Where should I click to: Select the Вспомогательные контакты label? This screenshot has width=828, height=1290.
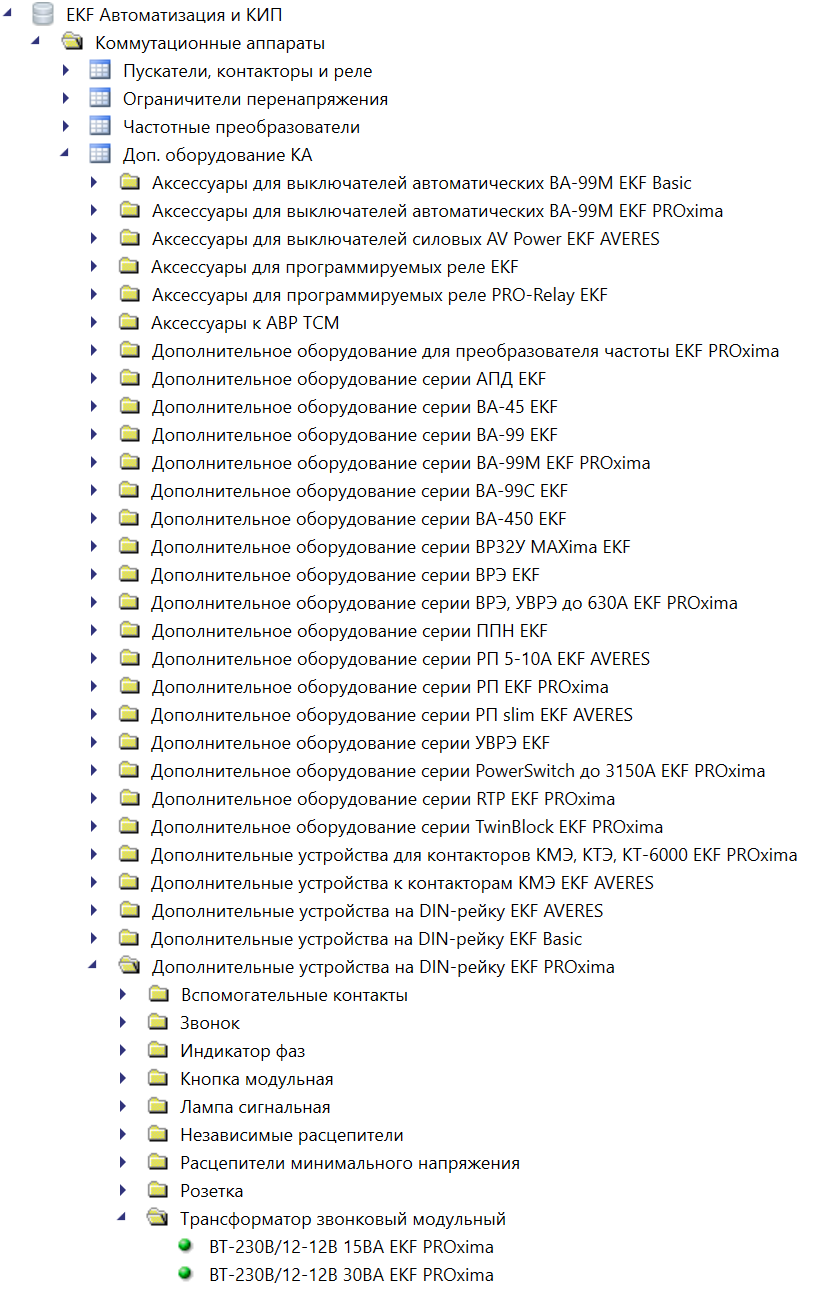(294, 995)
